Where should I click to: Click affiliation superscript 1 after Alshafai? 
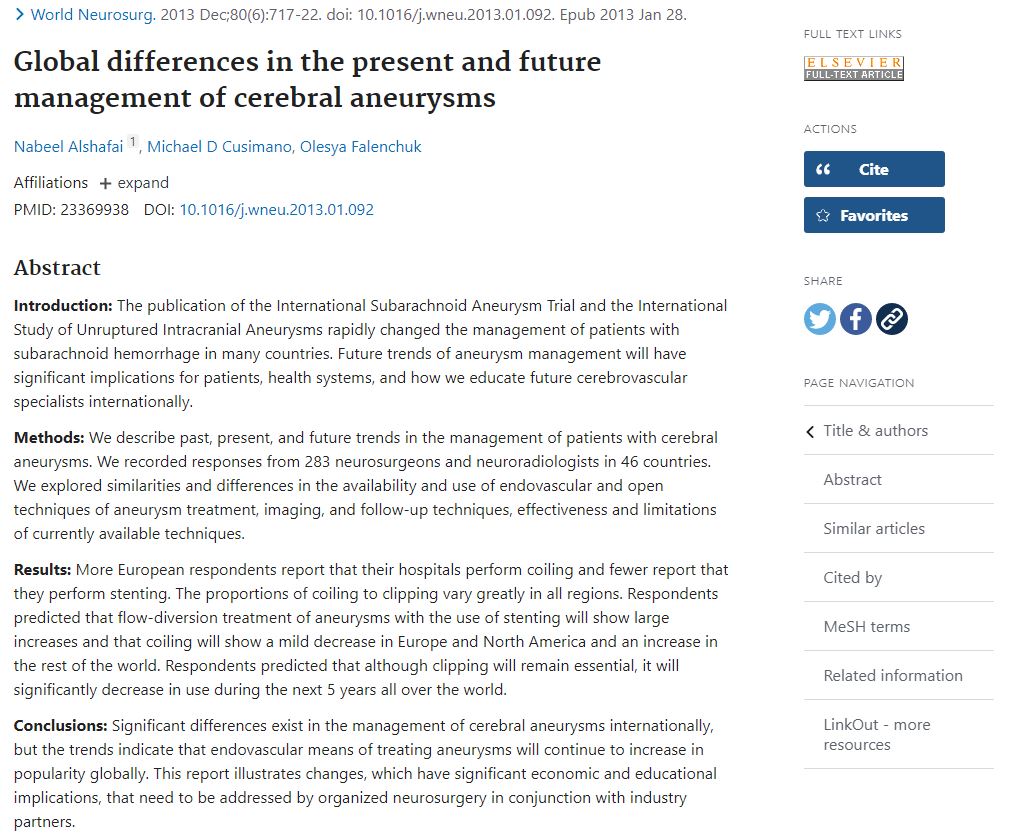click(x=133, y=144)
